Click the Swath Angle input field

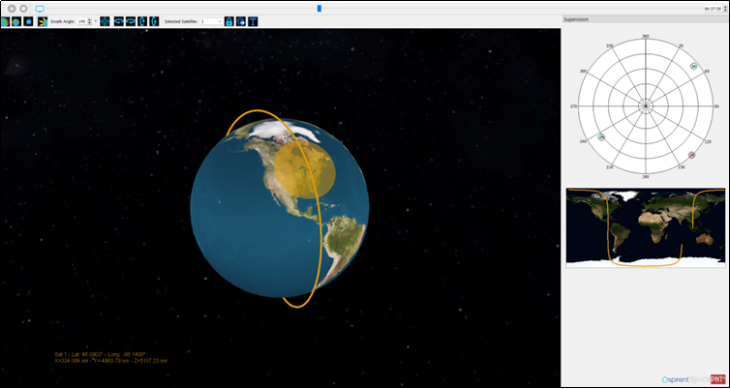pyautogui.click(x=82, y=21)
